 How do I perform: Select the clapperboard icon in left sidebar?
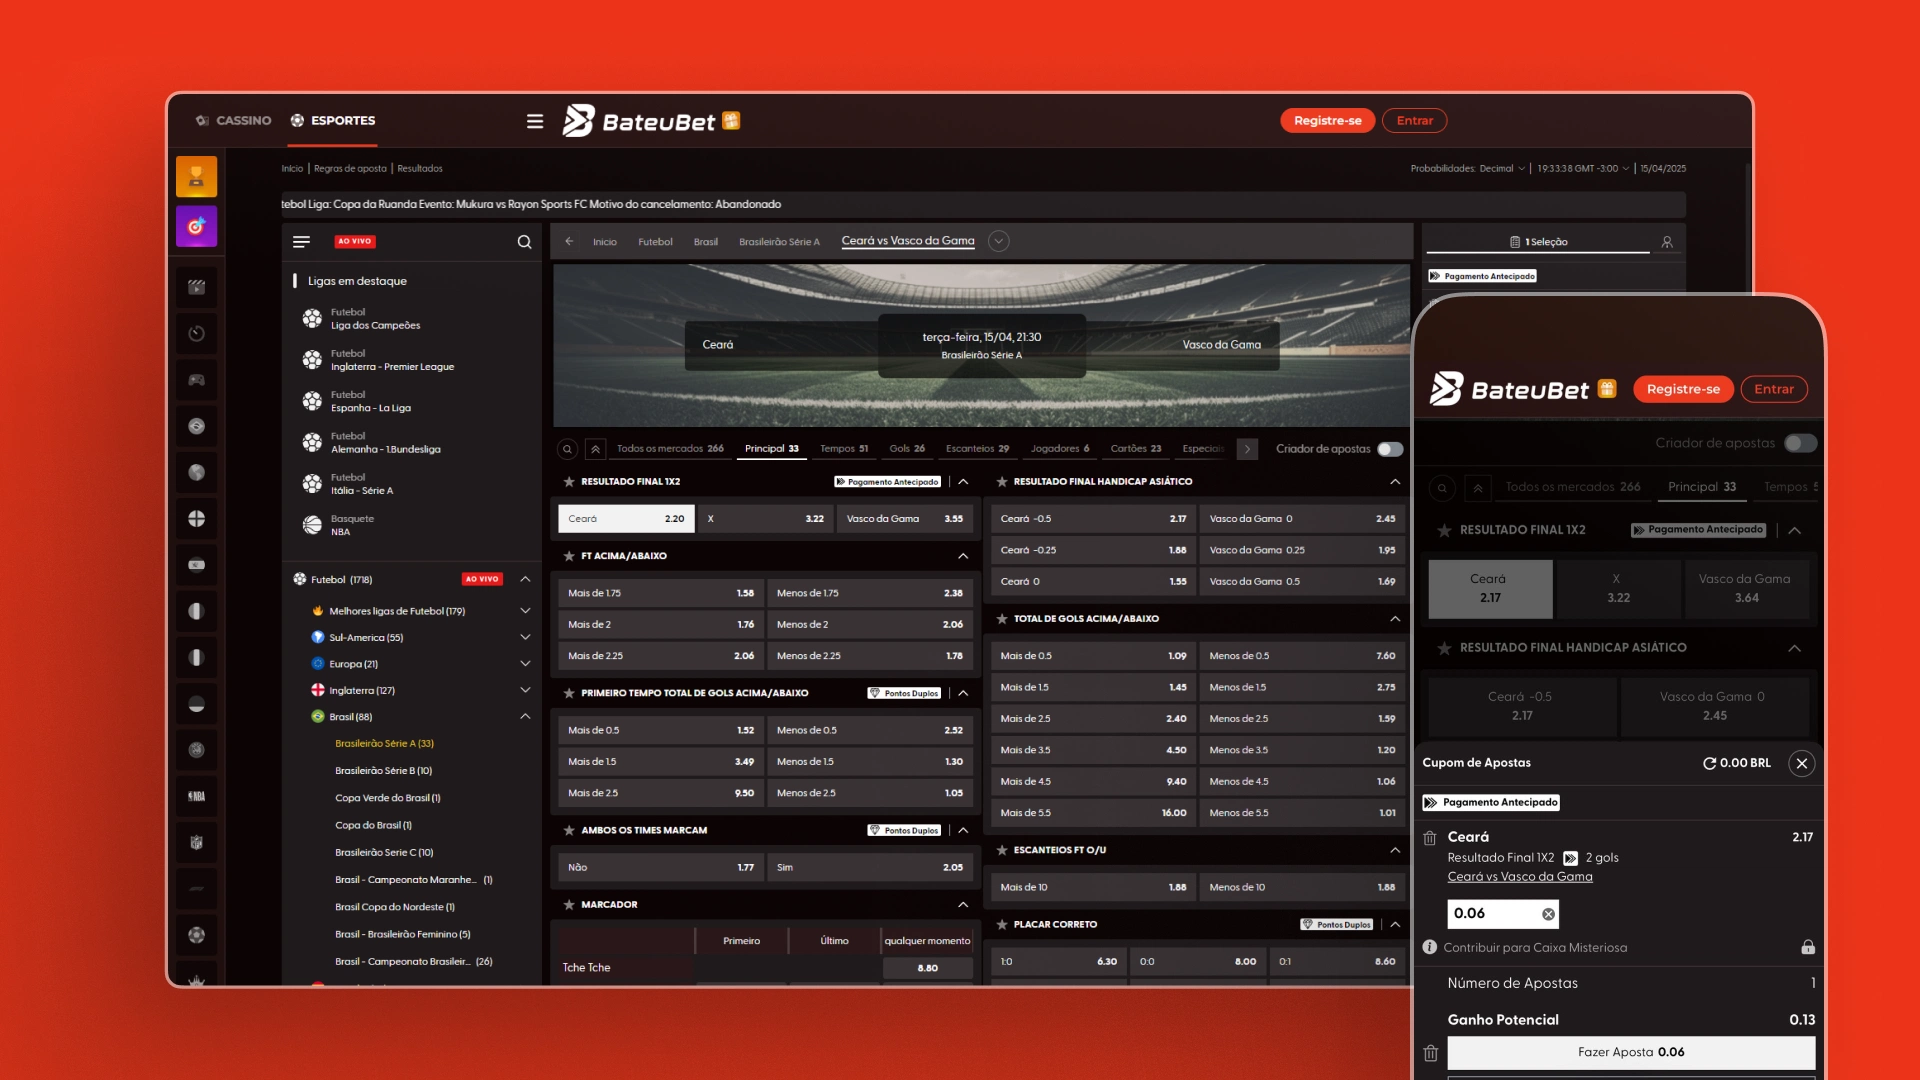pos(196,288)
